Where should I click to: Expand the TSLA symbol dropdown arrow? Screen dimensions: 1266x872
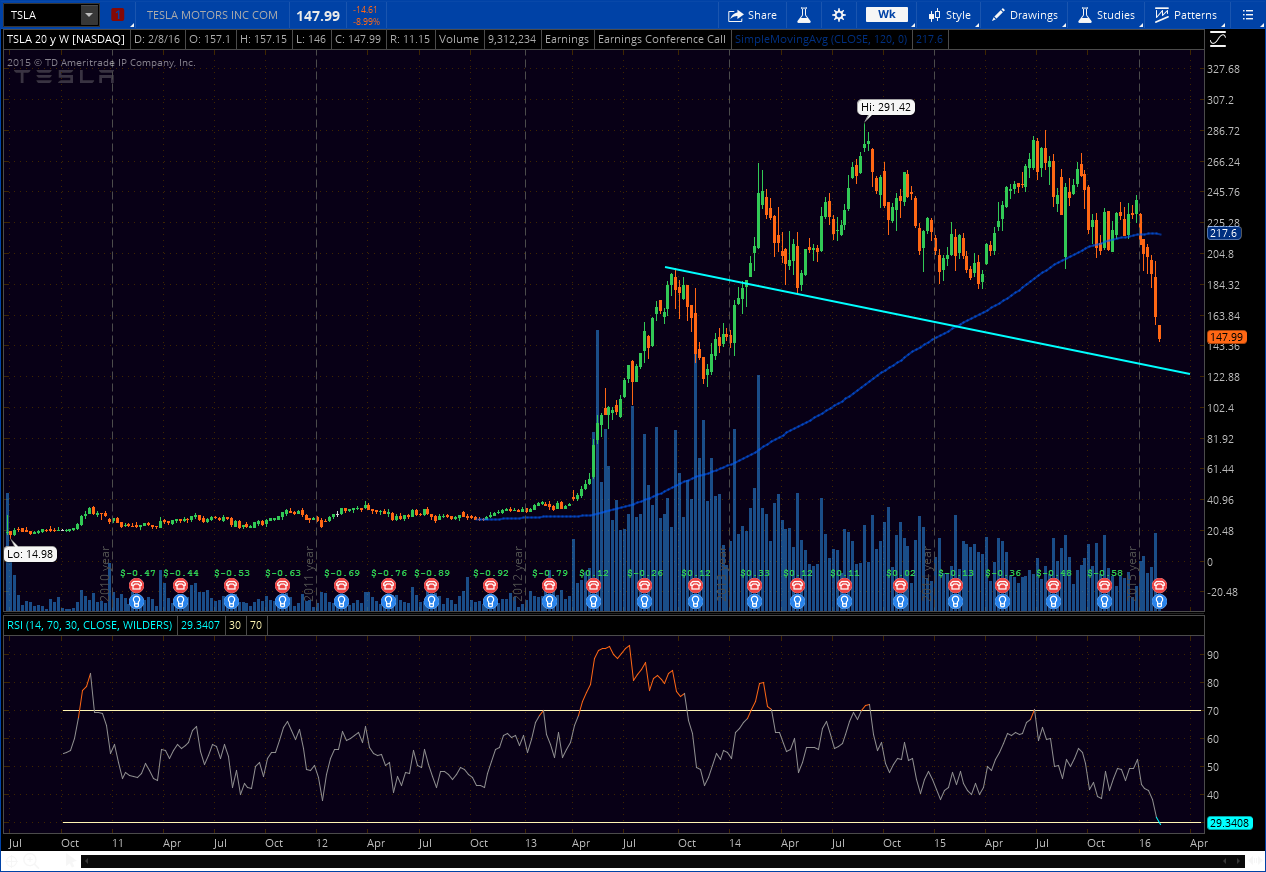89,15
